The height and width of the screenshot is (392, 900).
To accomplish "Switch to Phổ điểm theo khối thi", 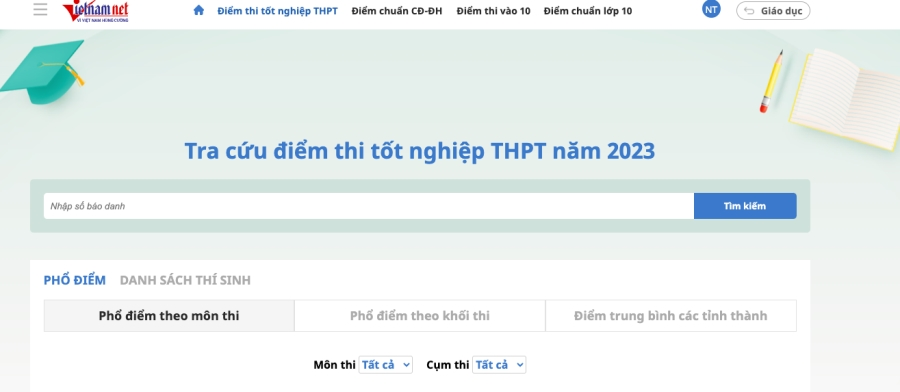I will pyautogui.click(x=420, y=316).
